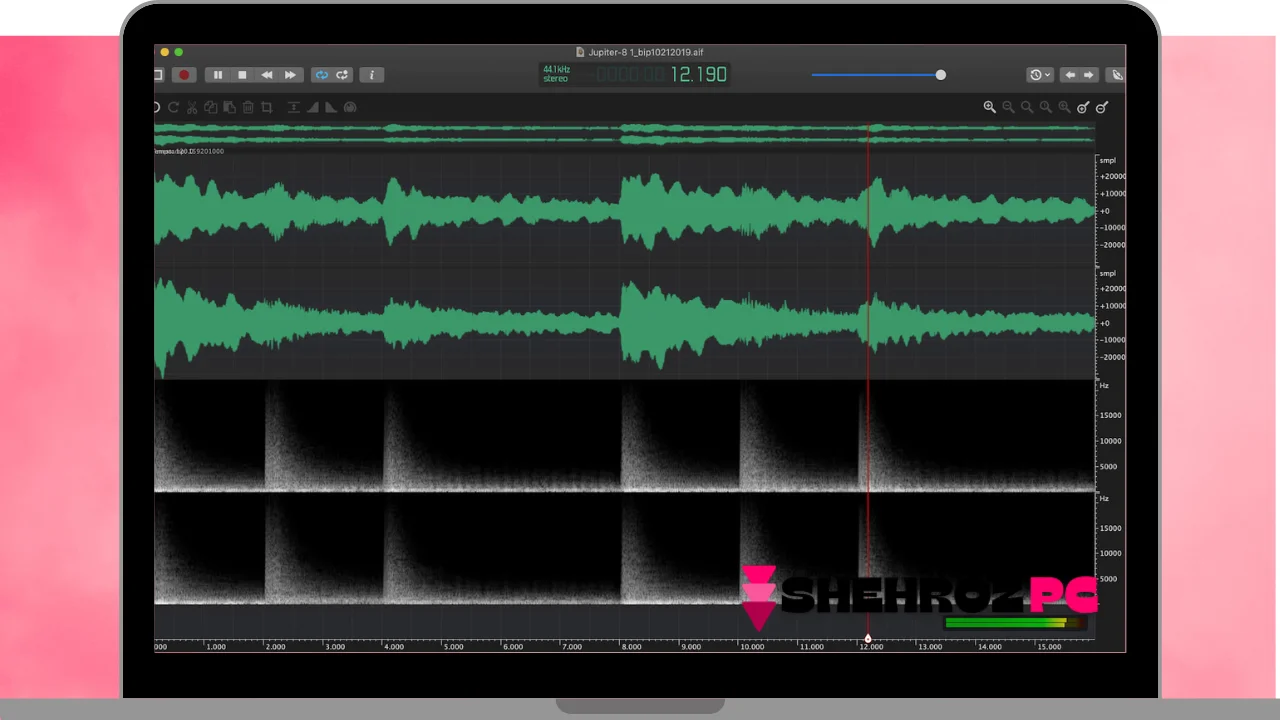Viewport: 1280px width, 720px height.
Task: Click the 2.000 mark on the time ruler
Action: 275,647
